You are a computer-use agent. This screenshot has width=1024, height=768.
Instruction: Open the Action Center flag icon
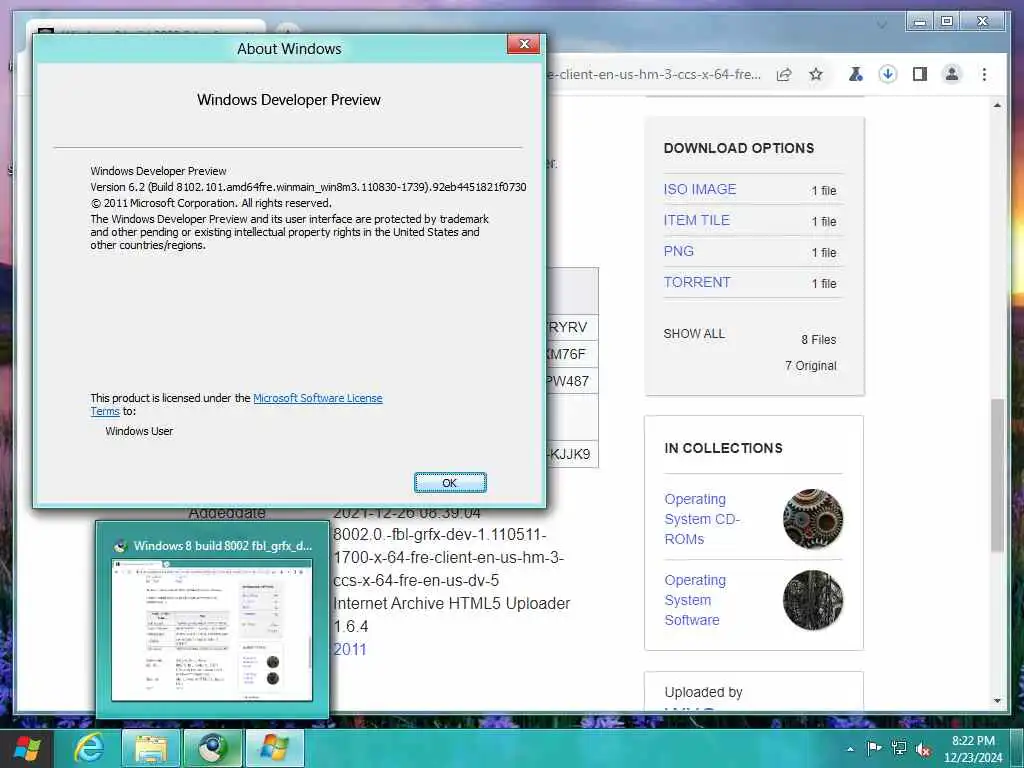click(x=874, y=748)
